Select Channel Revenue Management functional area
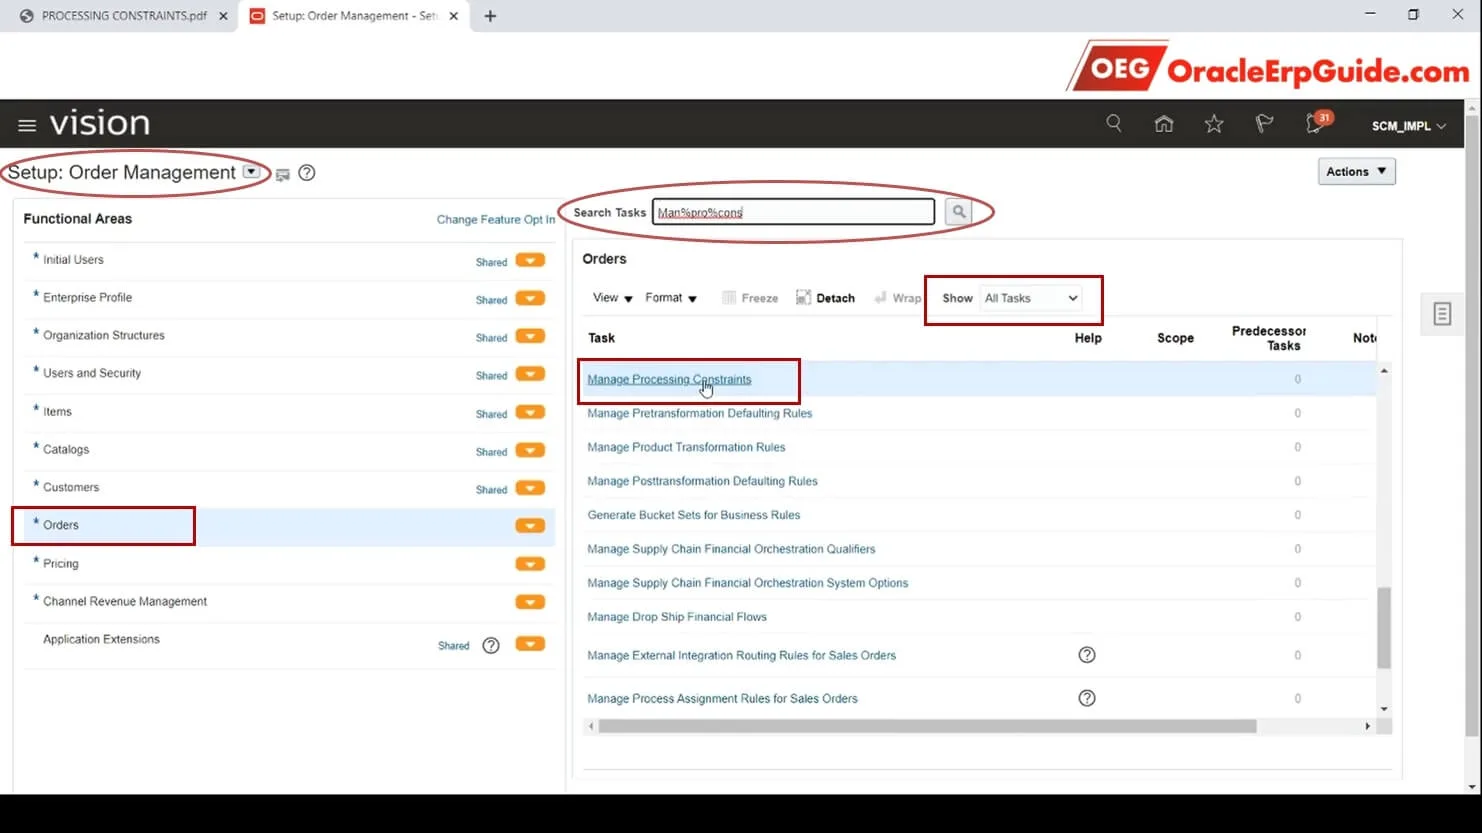Image resolution: width=1482 pixels, height=833 pixels. 125,602
